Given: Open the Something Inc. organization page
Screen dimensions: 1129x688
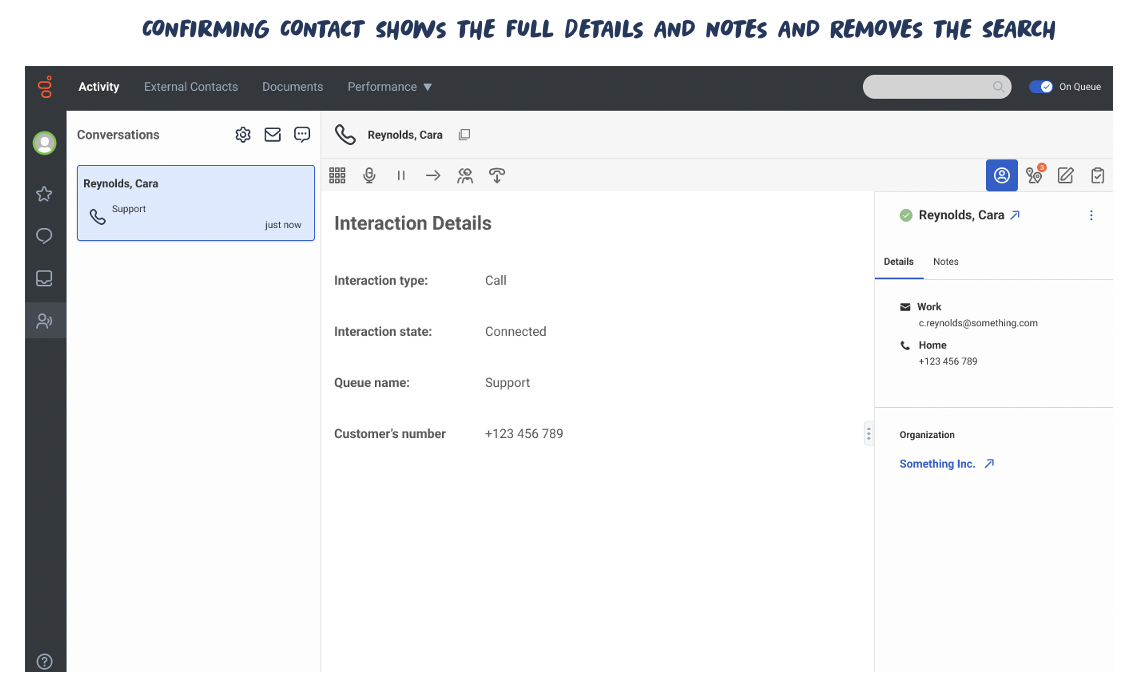Looking at the screenshot, I should click(x=937, y=463).
